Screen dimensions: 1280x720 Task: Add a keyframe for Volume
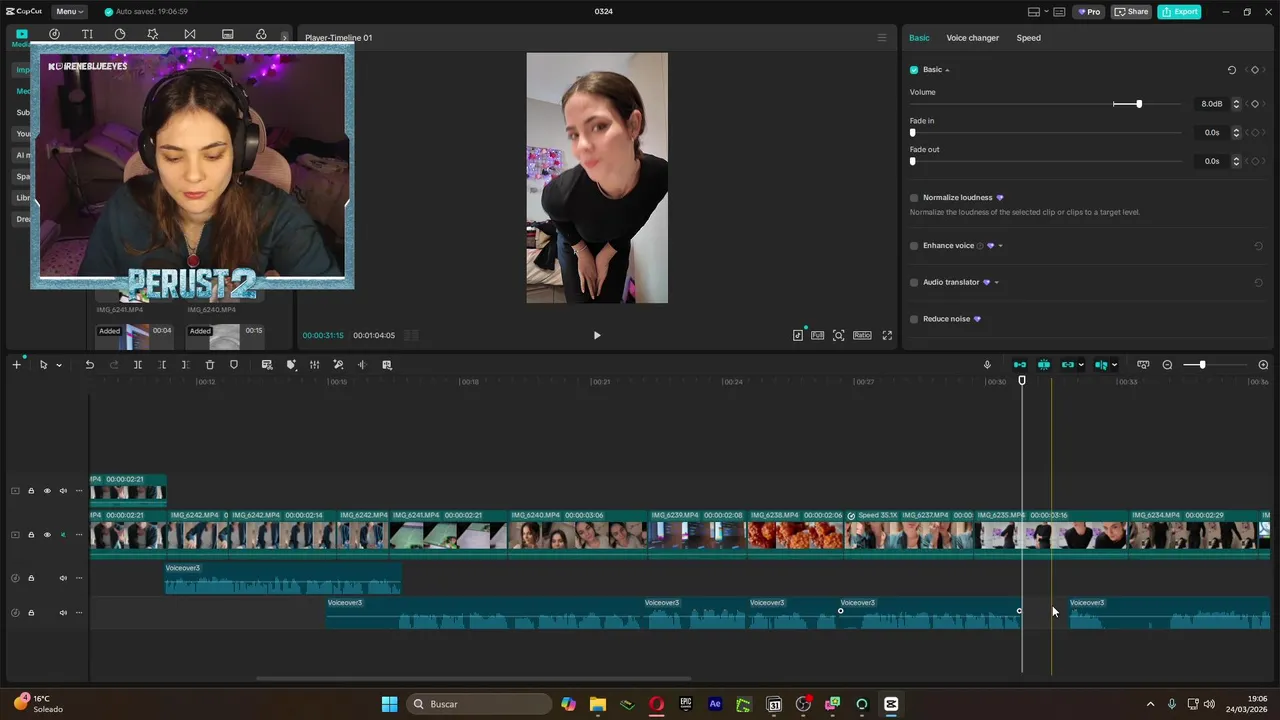coord(1255,104)
